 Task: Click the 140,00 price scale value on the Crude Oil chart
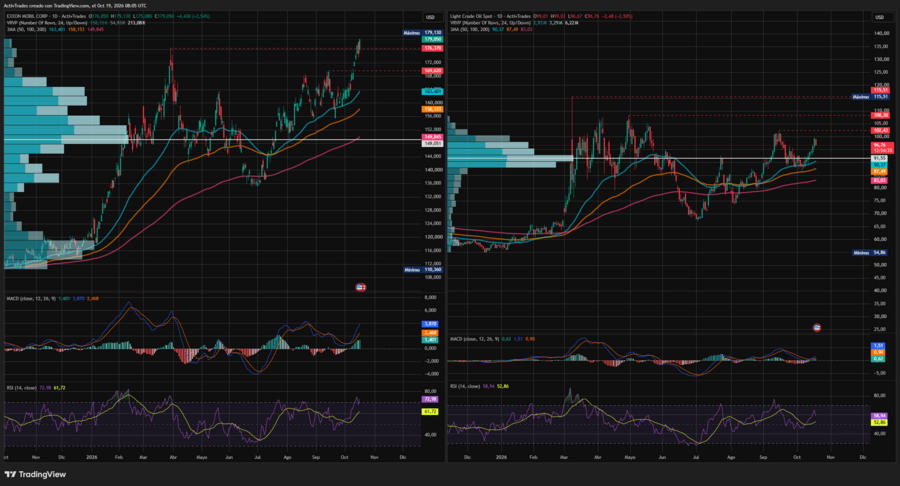point(882,33)
